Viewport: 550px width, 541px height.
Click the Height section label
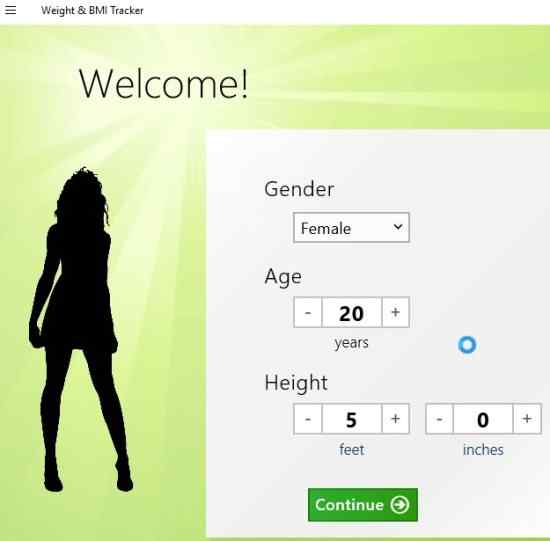[x=296, y=382]
